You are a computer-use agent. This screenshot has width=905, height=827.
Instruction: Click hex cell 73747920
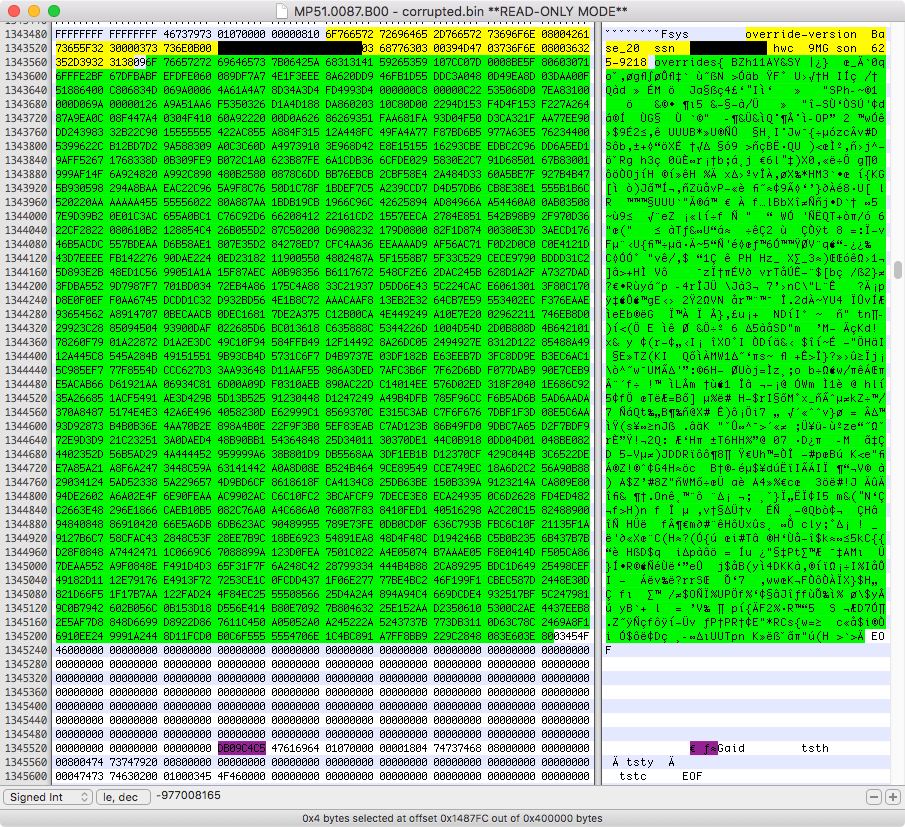coord(133,762)
